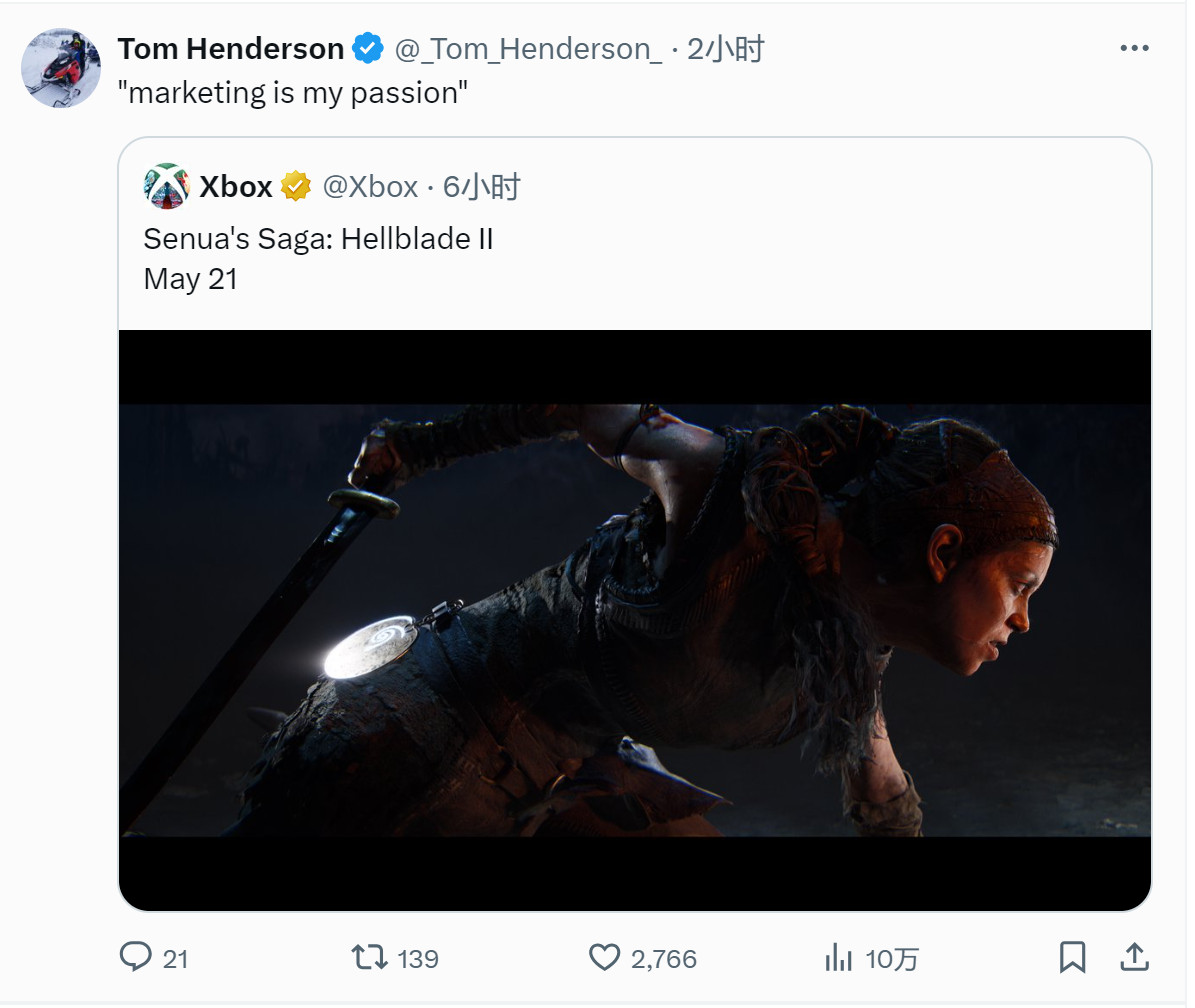
Task: Click the 2小时 tweet timestamp
Action: coord(726,49)
